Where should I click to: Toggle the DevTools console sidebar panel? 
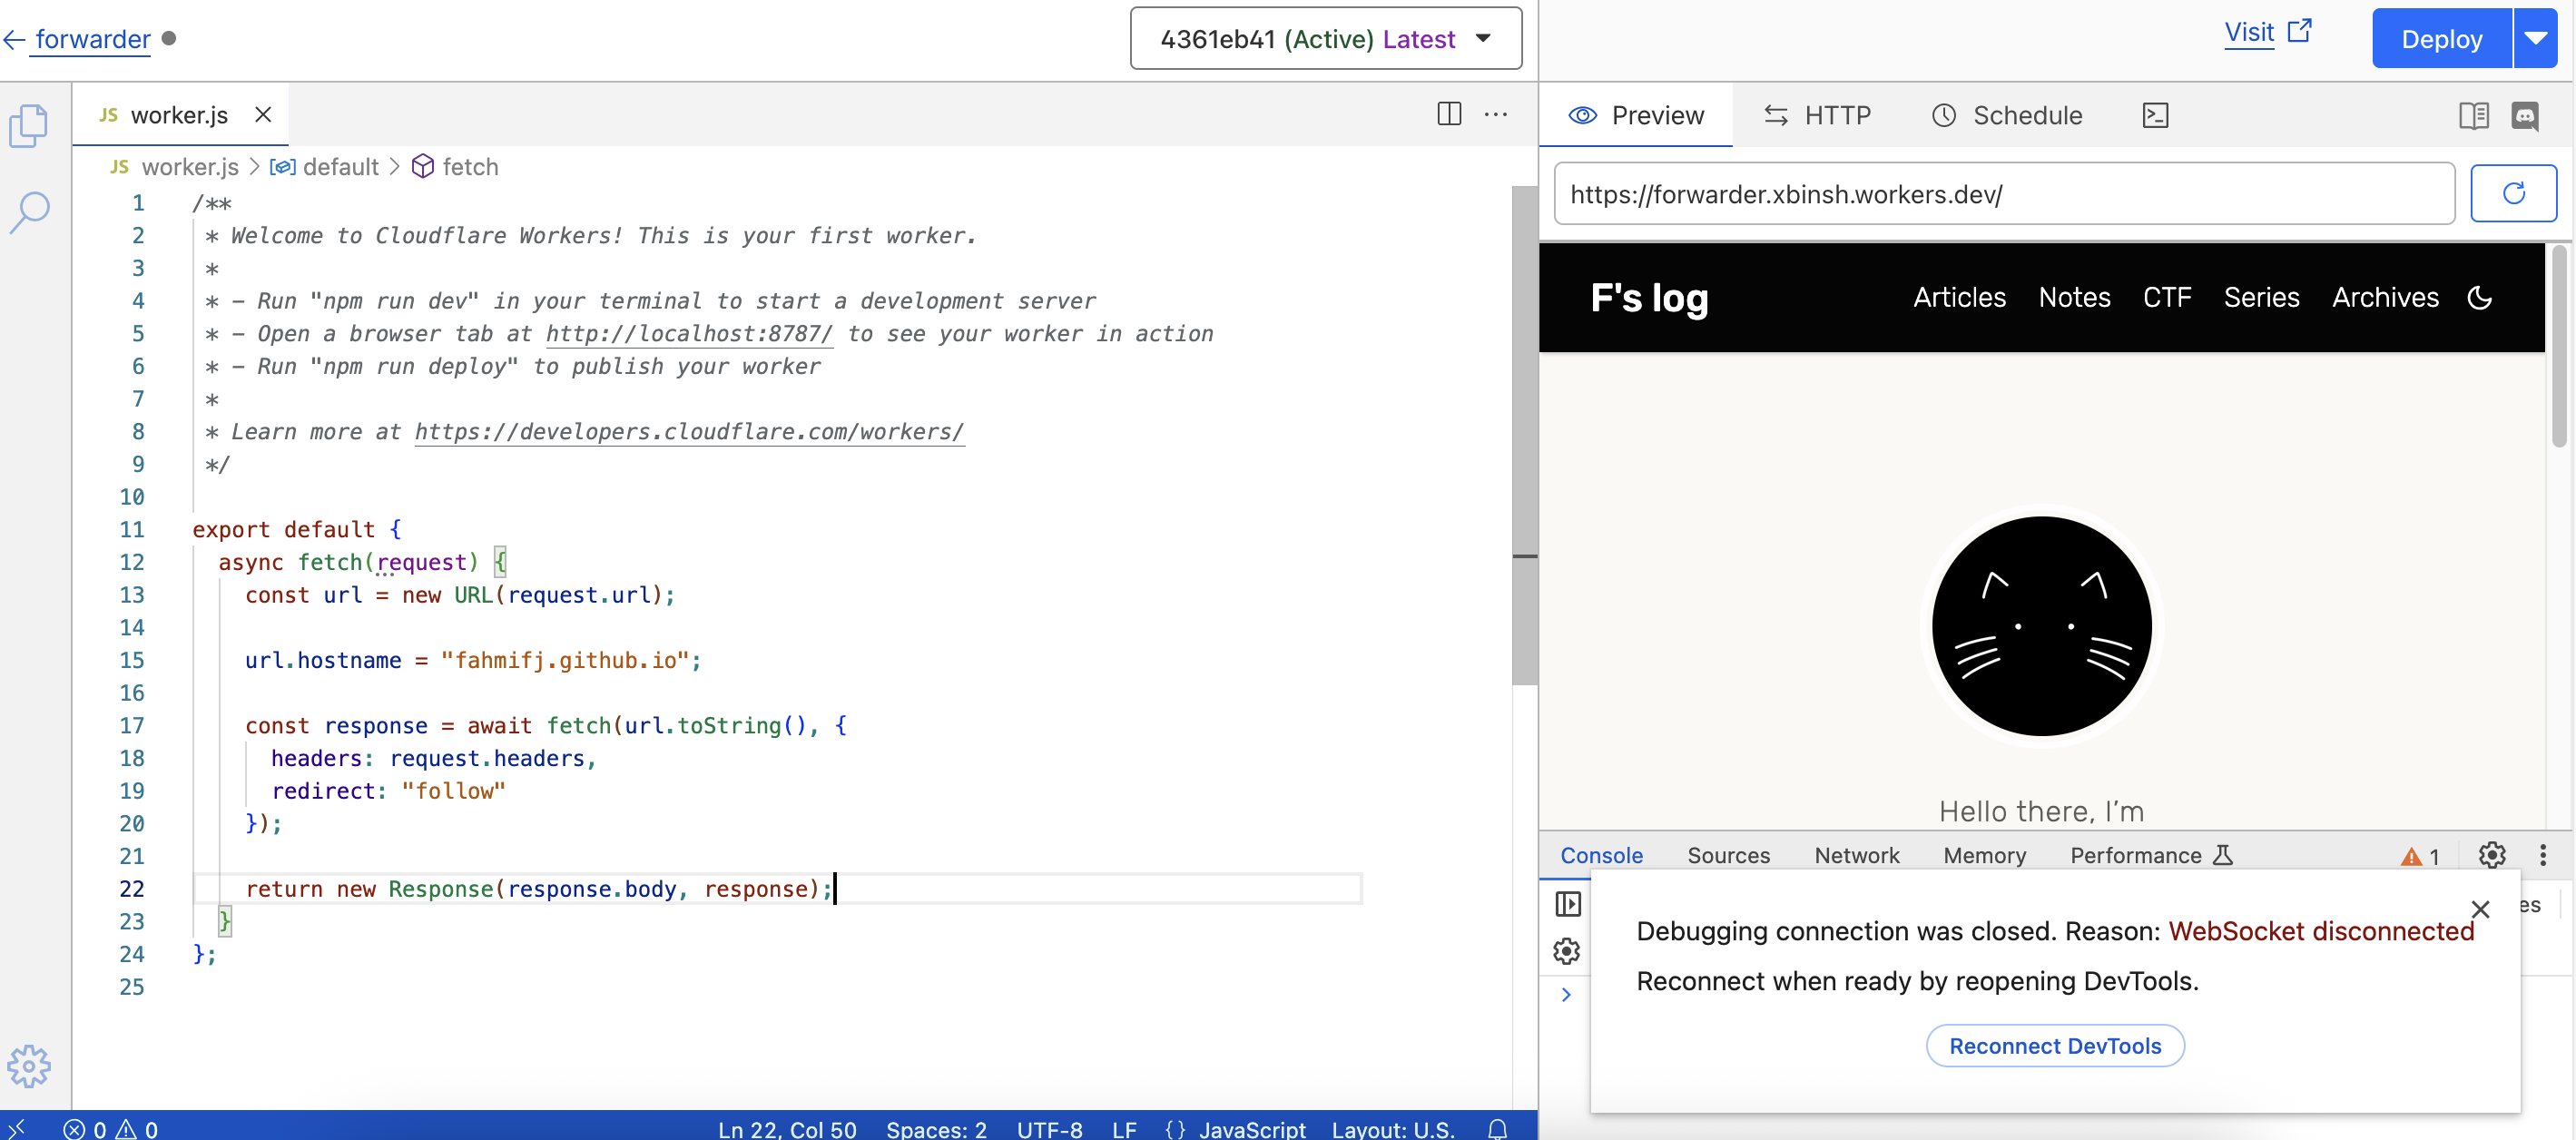click(1568, 904)
